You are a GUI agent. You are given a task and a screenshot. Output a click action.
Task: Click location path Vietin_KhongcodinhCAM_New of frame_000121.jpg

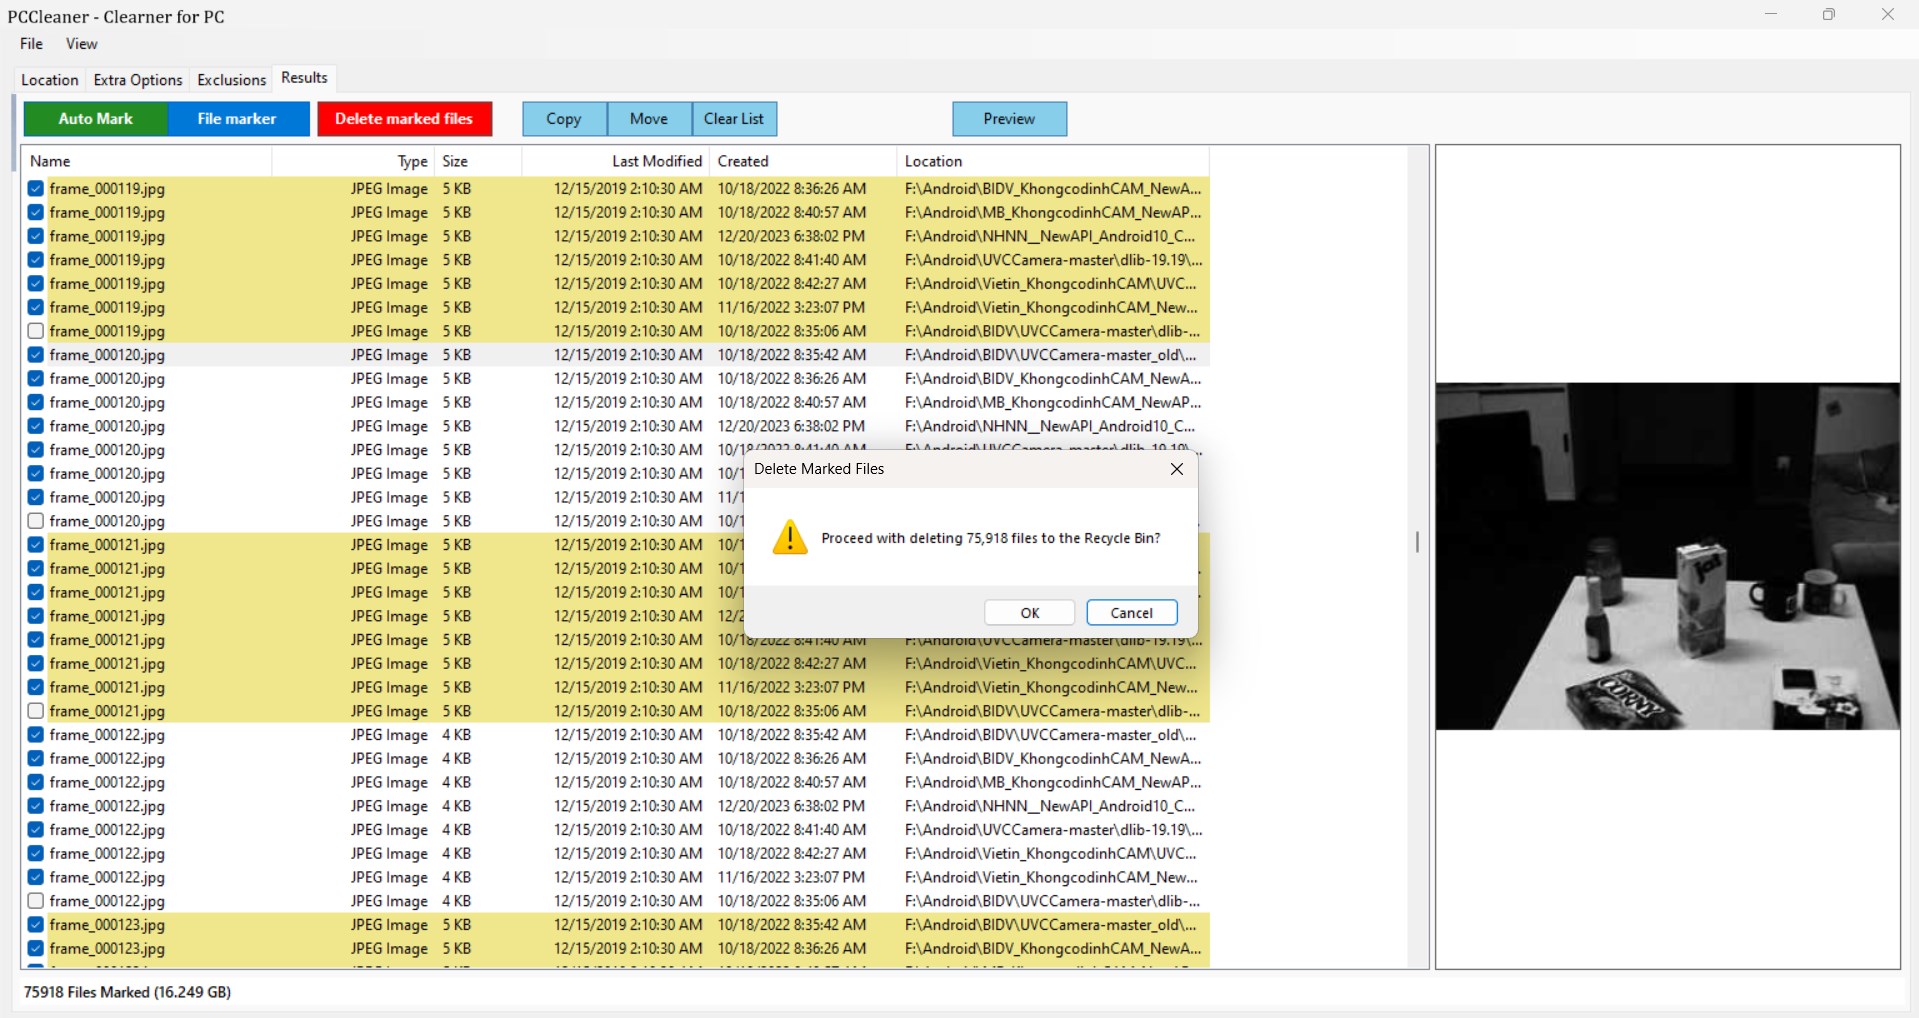point(1051,688)
